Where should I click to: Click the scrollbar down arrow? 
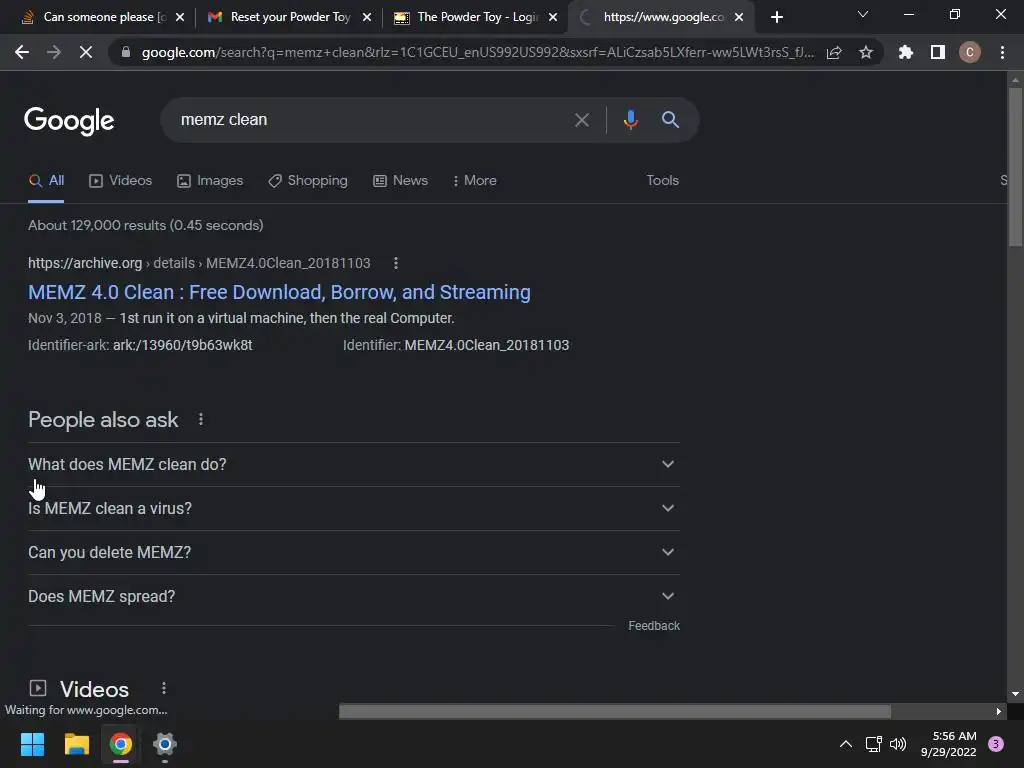[x=1014, y=694]
